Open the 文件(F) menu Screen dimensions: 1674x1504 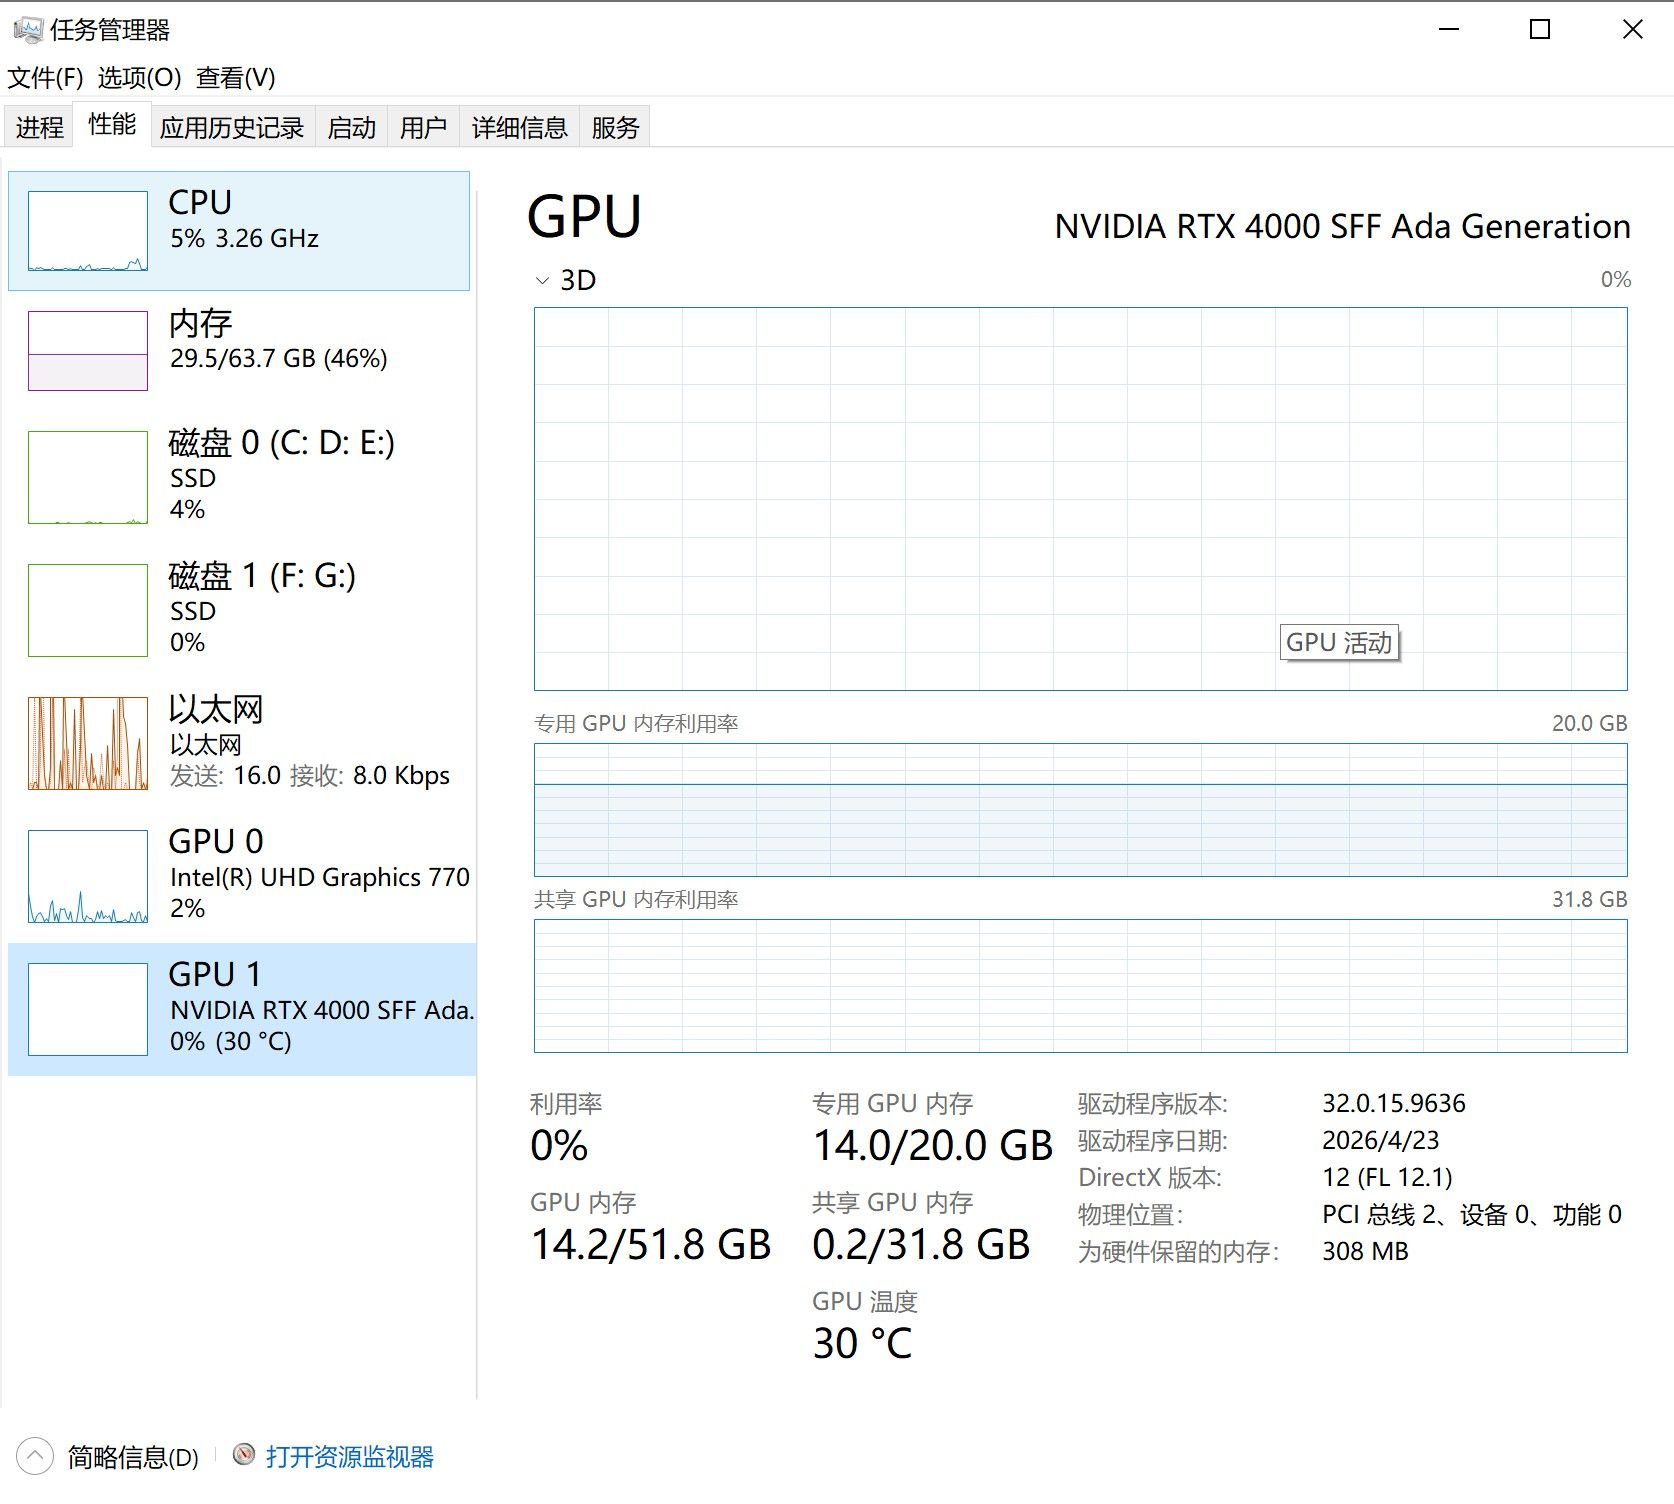click(46, 78)
